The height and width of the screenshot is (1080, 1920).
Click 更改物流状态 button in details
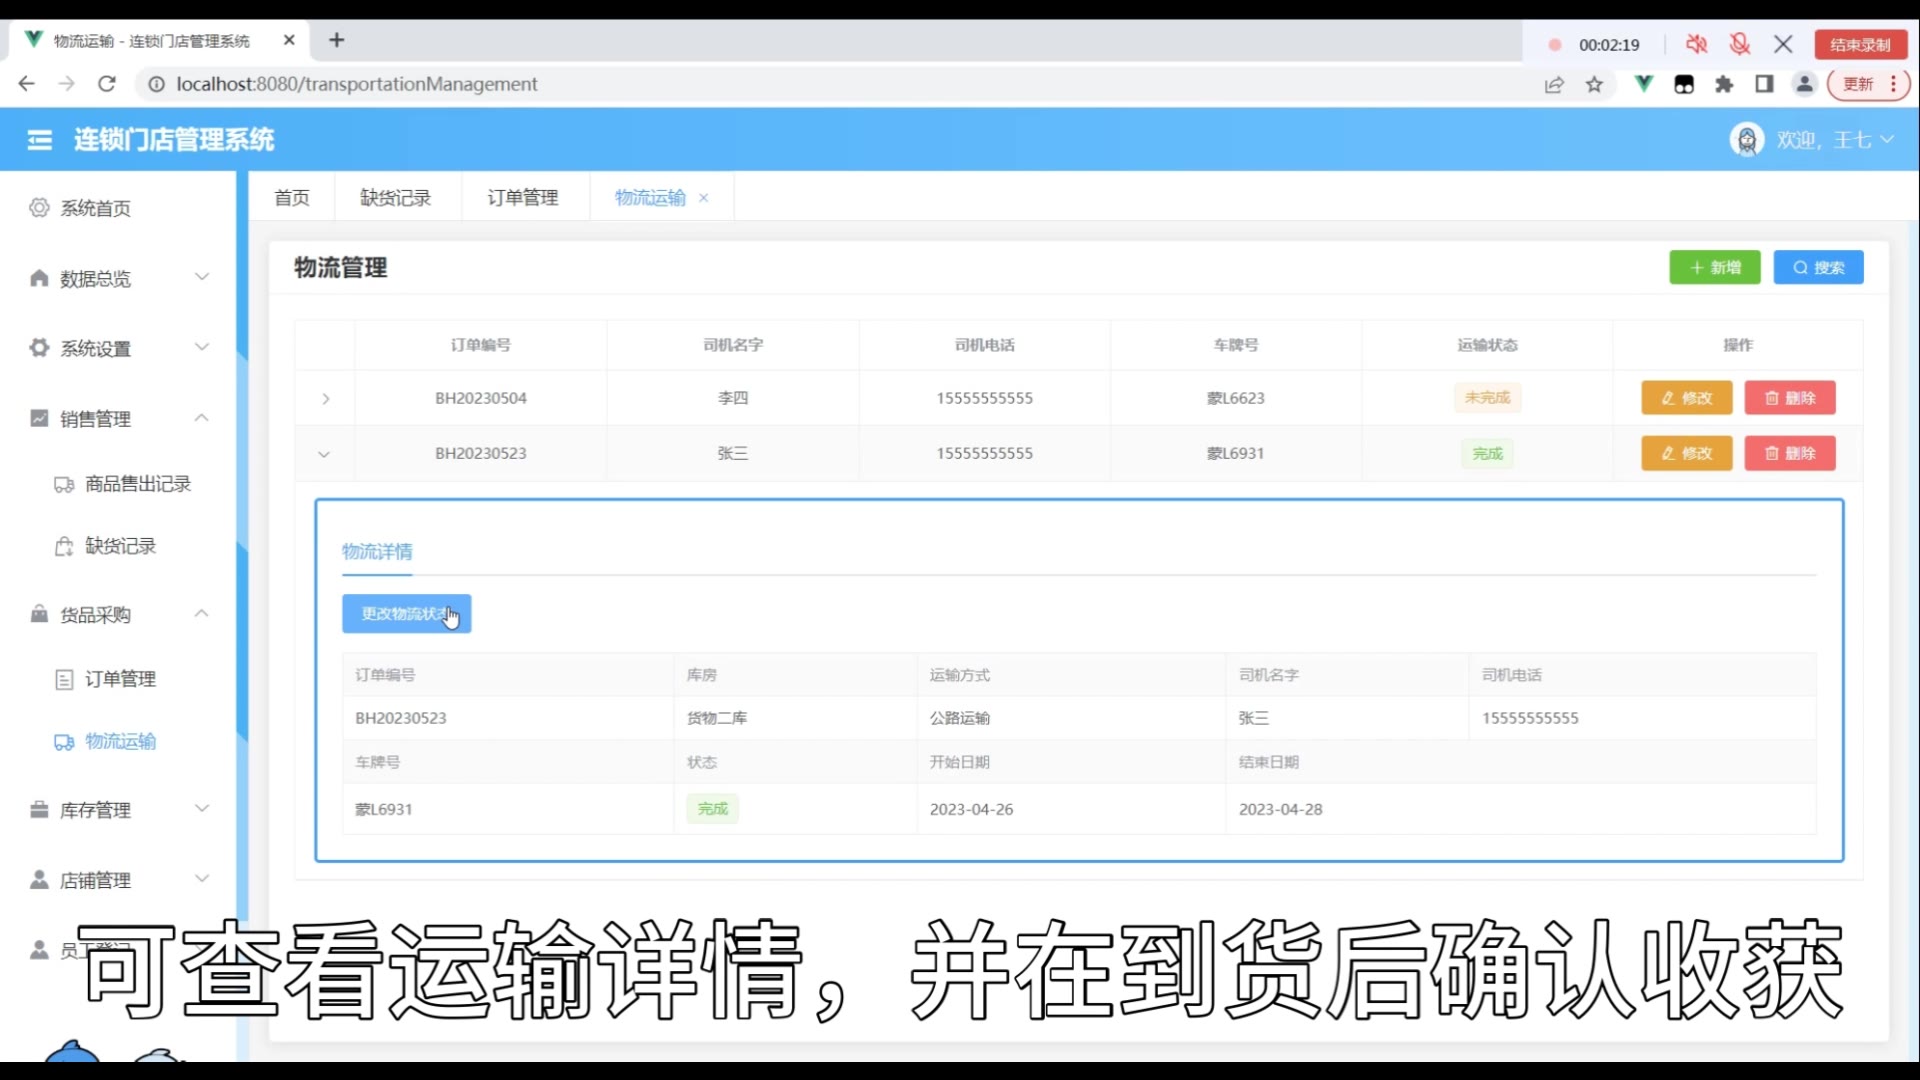406,613
